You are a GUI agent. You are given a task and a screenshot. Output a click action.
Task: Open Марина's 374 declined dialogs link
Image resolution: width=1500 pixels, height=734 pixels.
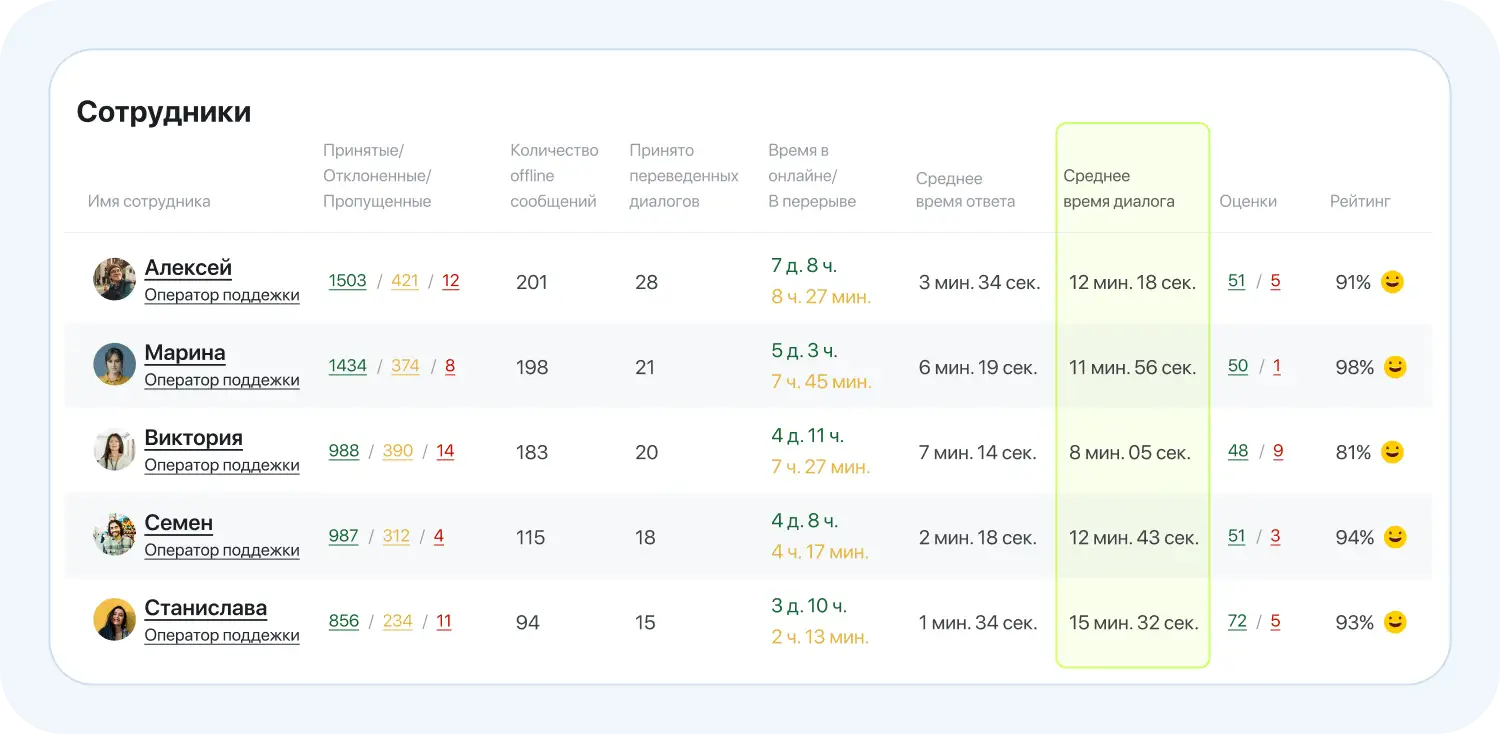coord(405,366)
